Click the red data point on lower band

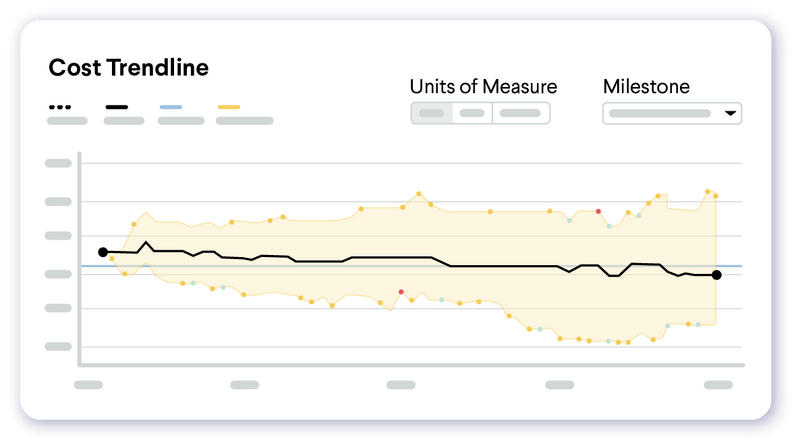(401, 292)
